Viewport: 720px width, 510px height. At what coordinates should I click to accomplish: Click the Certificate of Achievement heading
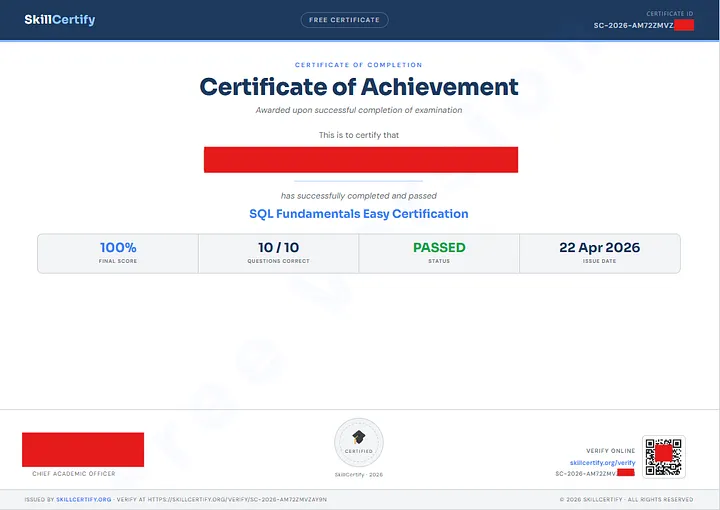(359, 87)
